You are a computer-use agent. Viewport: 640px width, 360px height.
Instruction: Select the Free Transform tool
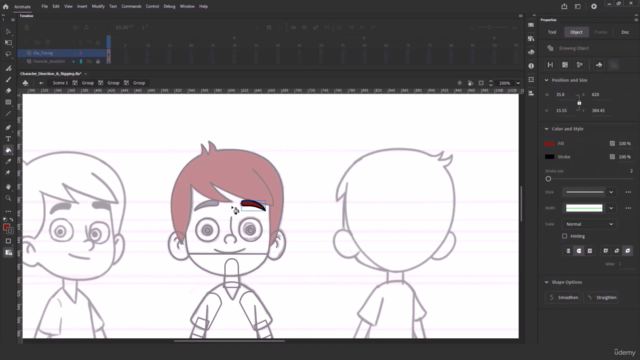click(x=8, y=42)
